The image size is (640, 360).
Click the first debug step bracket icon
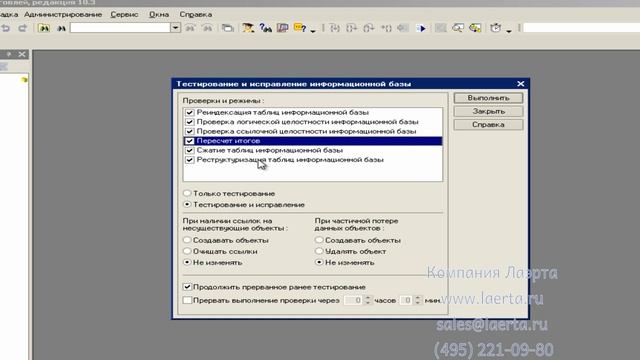pyautogui.click(x=335, y=28)
